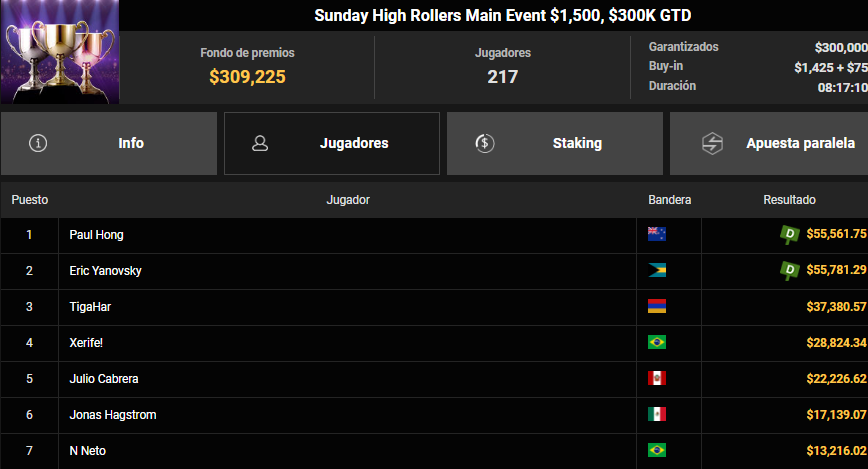Open the Apuesta paralela tab
Viewport: 868px width, 469px height.
point(769,143)
